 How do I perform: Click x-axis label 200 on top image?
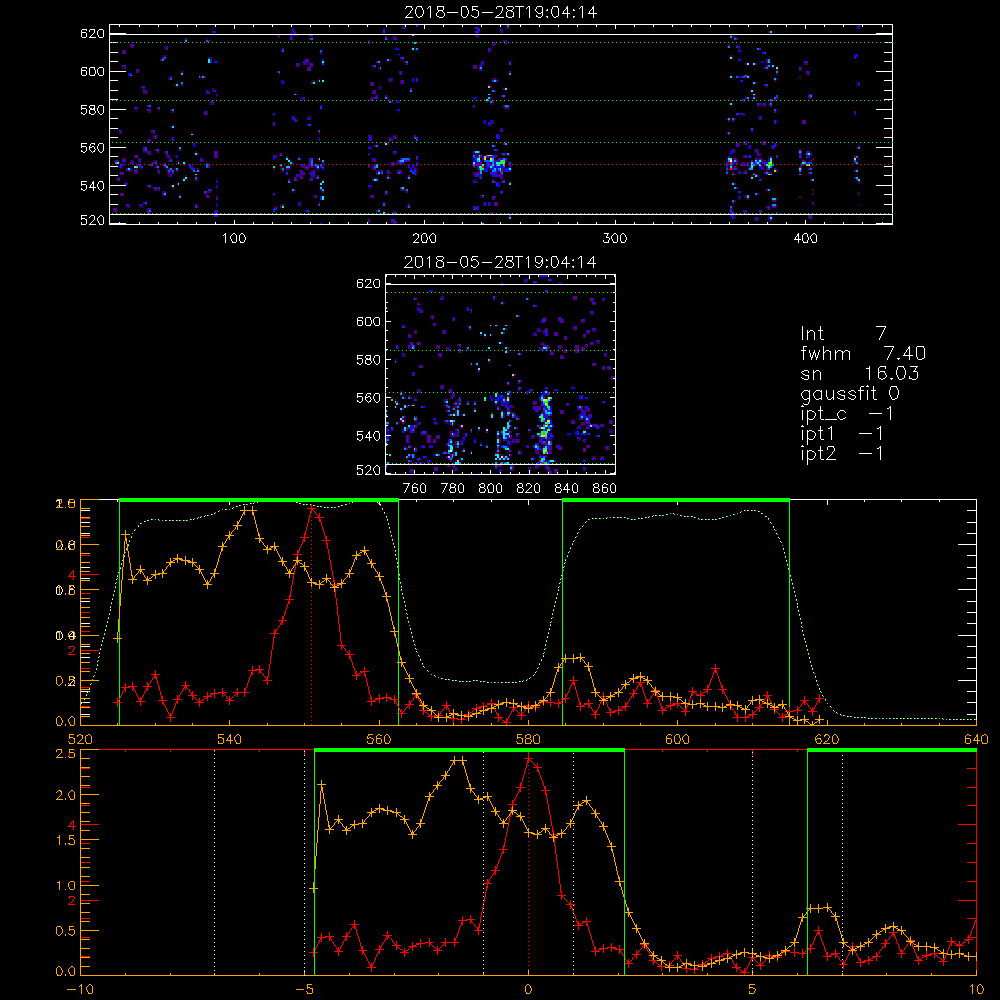(424, 239)
